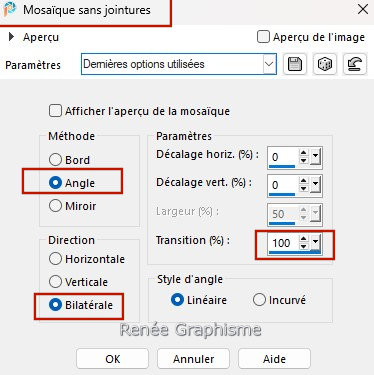Screen dimensions: 374x375
Task: Open the Décalage horiz. slider dropdown arrow
Action: 315,157
